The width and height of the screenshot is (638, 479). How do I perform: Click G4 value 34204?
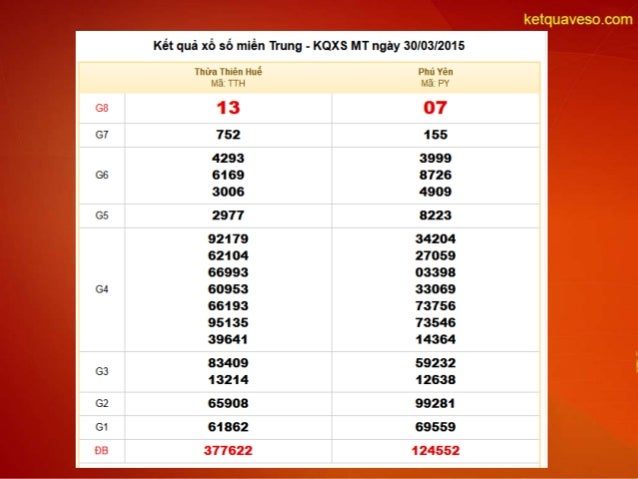point(435,239)
